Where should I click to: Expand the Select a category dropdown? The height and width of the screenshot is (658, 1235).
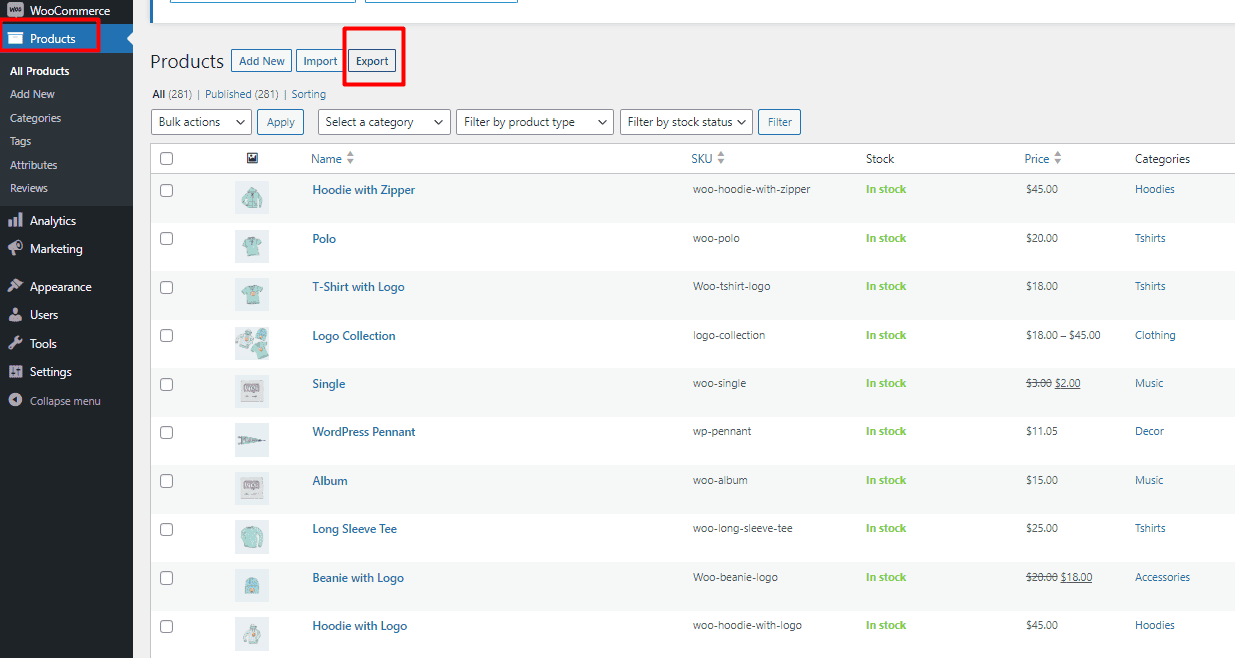coord(383,121)
